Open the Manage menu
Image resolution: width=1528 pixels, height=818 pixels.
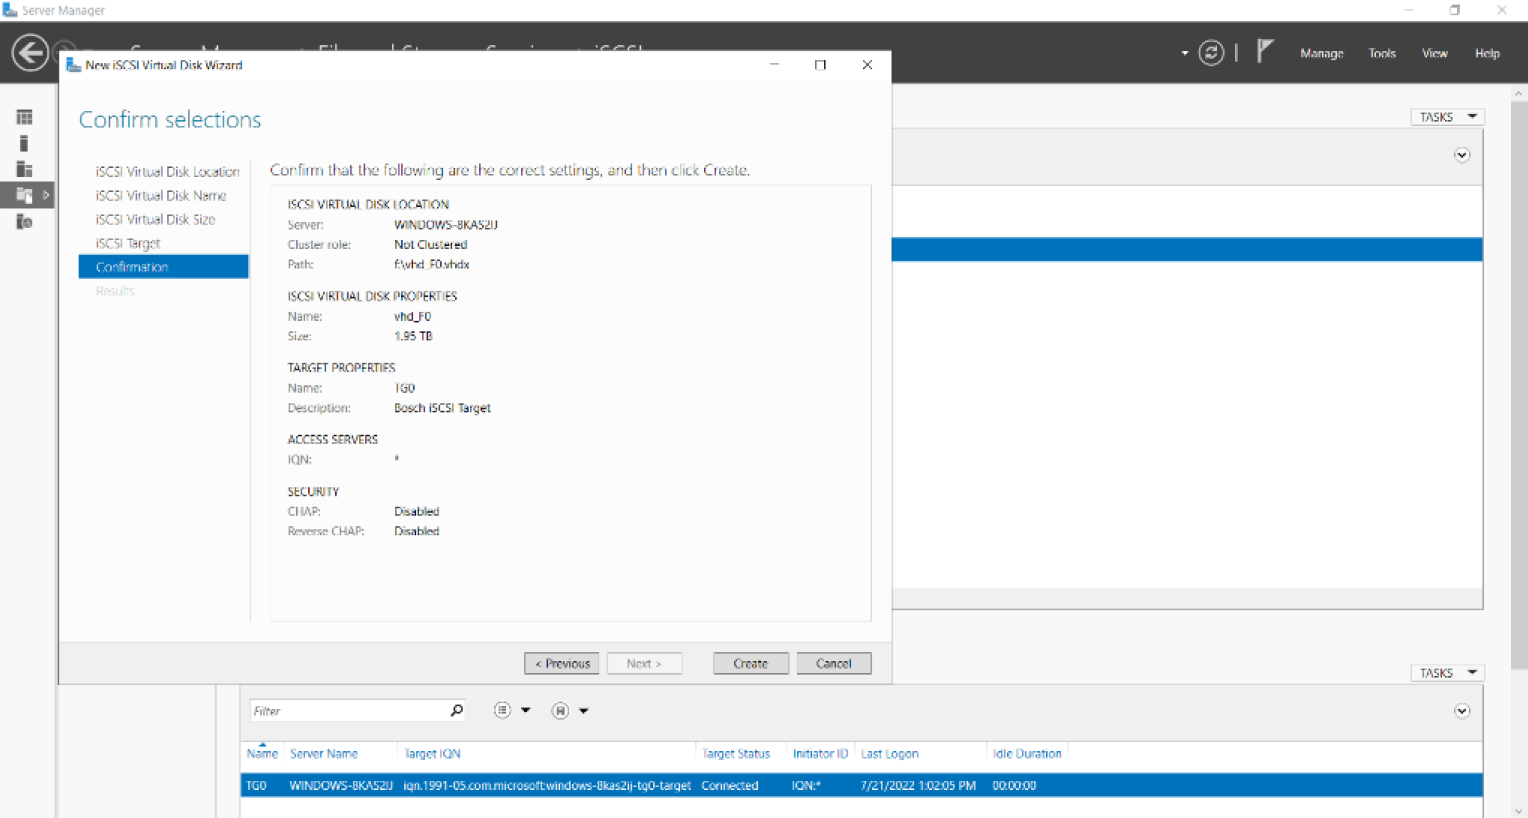pyautogui.click(x=1321, y=54)
